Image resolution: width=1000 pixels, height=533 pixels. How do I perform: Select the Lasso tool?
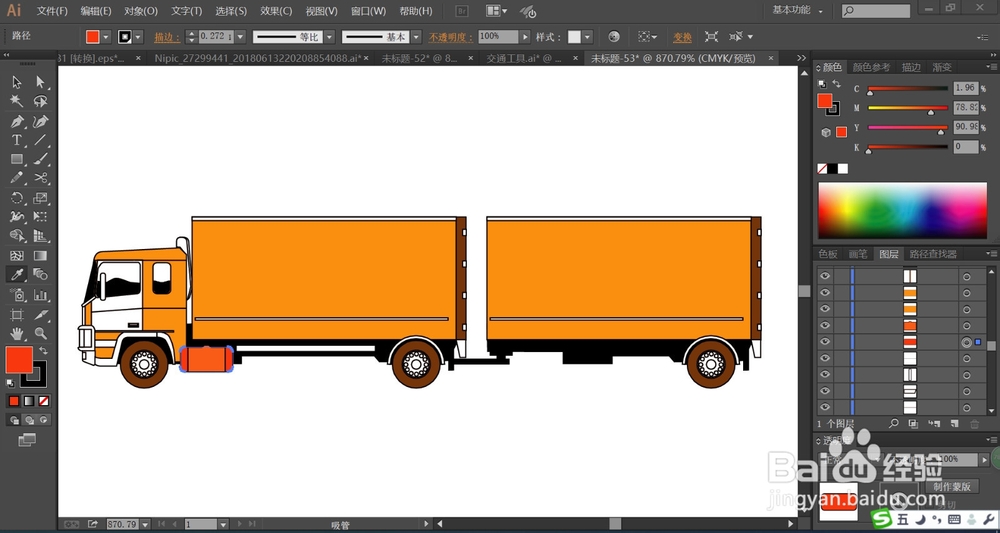(x=40, y=101)
